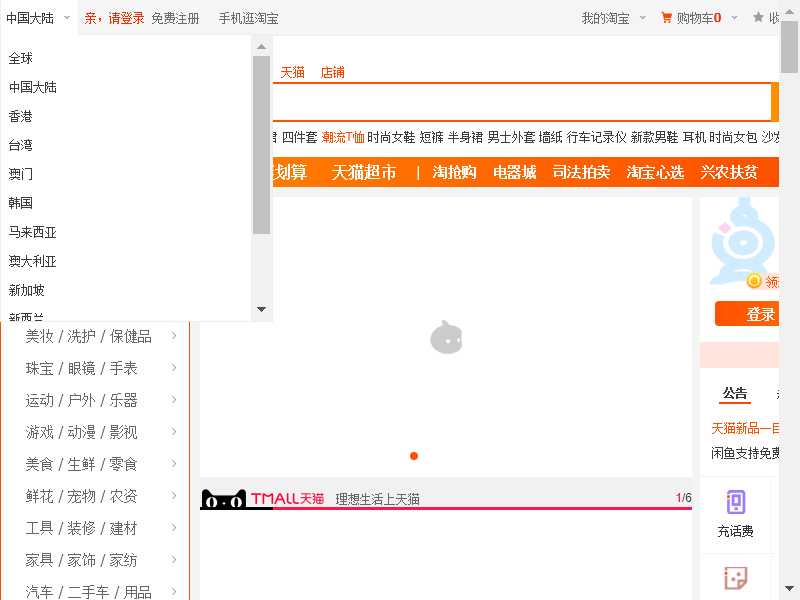Click the TMALL天猫 brand text

coord(287,498)
